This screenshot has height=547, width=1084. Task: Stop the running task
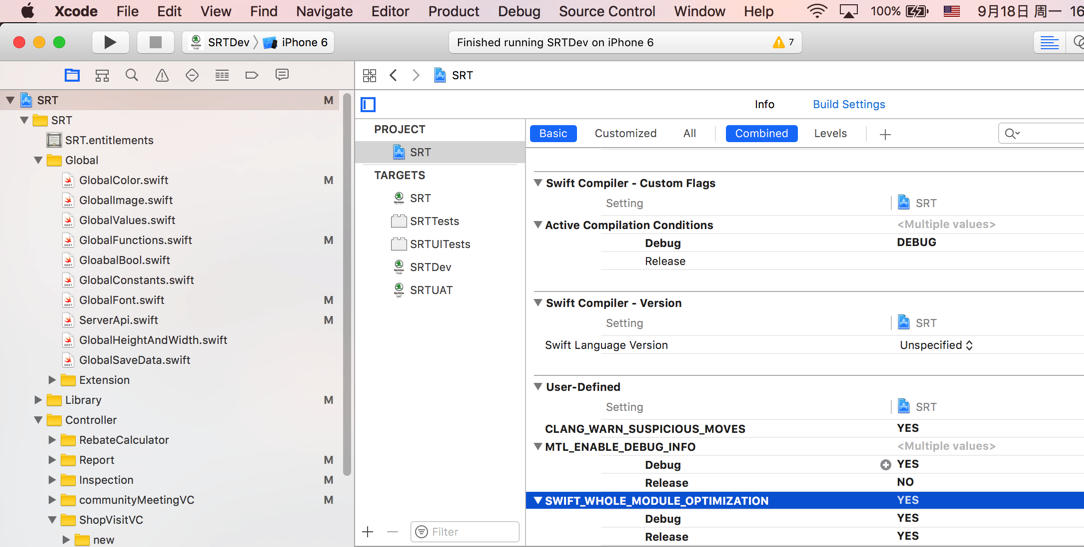pos(156,42)
